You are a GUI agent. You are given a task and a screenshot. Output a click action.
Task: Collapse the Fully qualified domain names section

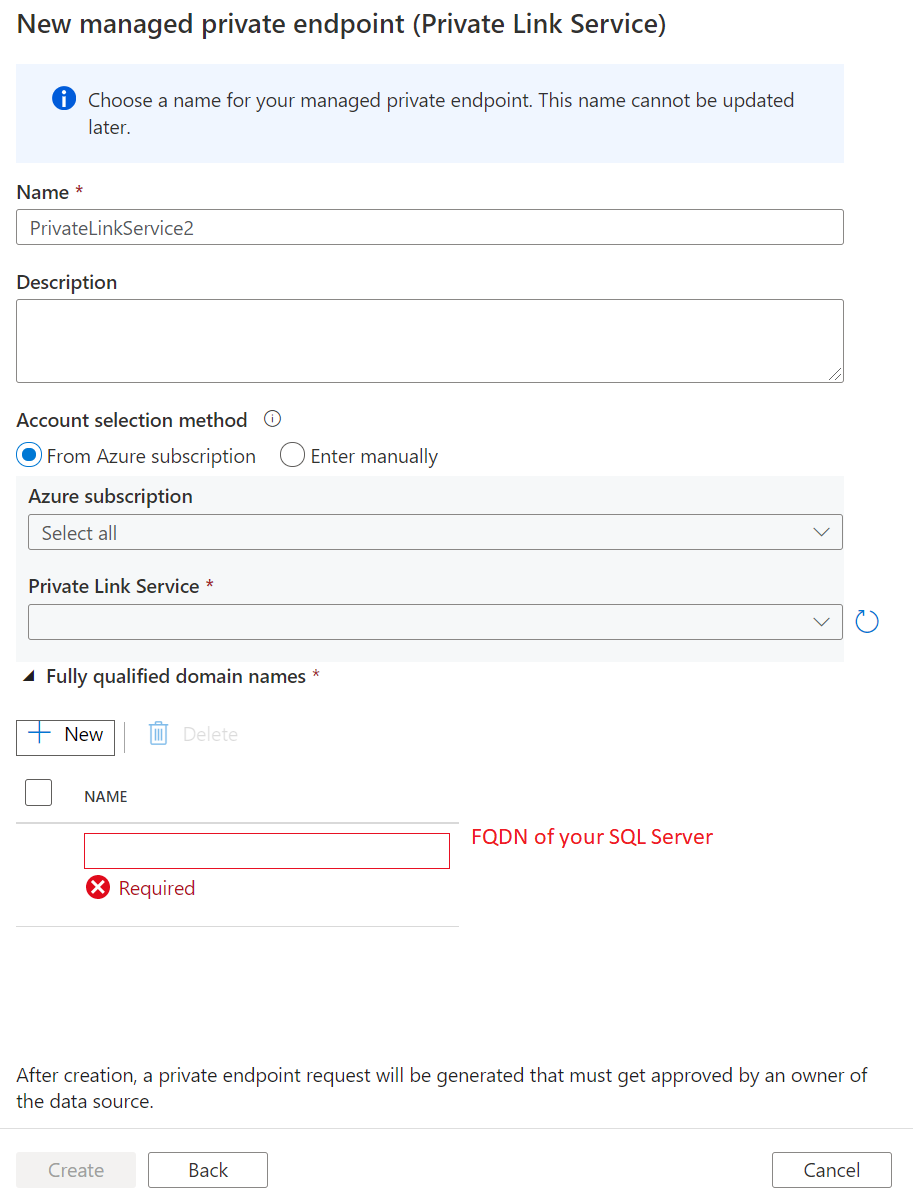point(27,675)
